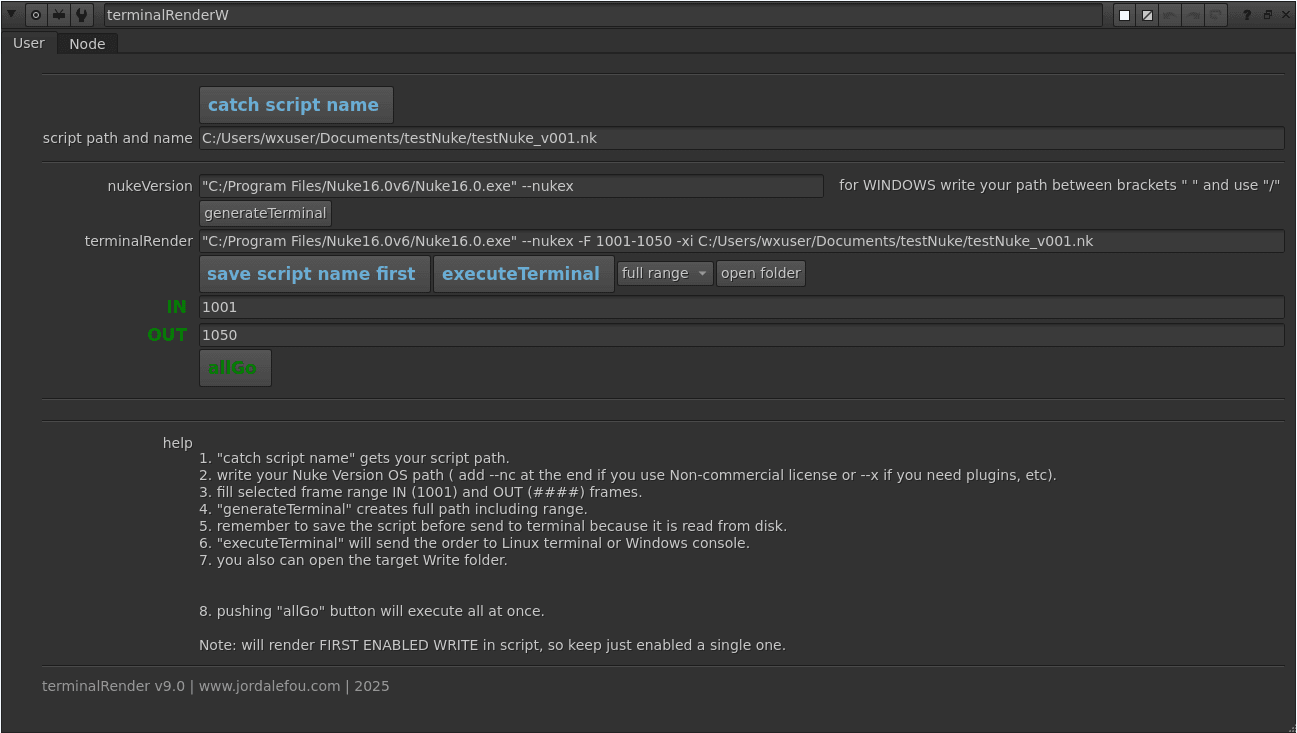Click the executeTerminal button
Viewport: 1297px width, 733px height.
click(521, 274)
